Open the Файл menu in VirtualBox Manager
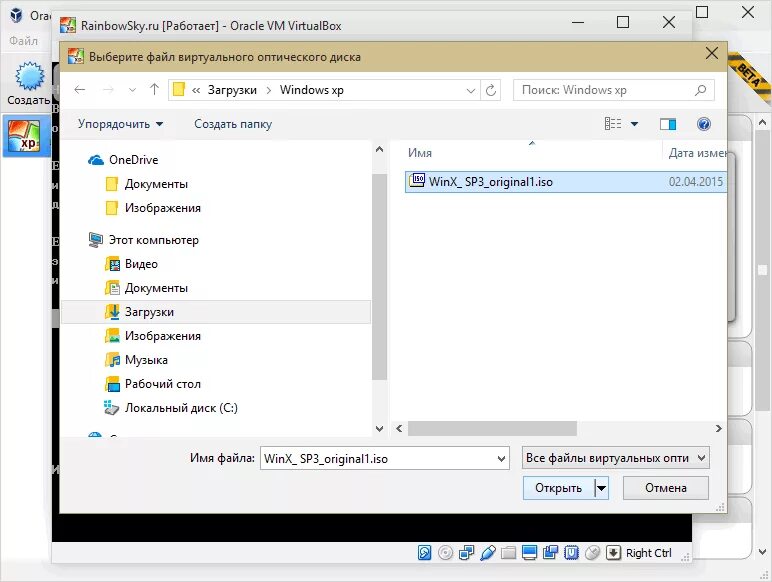The height and width of the screenshot is (582, 772). coord(24,41)
